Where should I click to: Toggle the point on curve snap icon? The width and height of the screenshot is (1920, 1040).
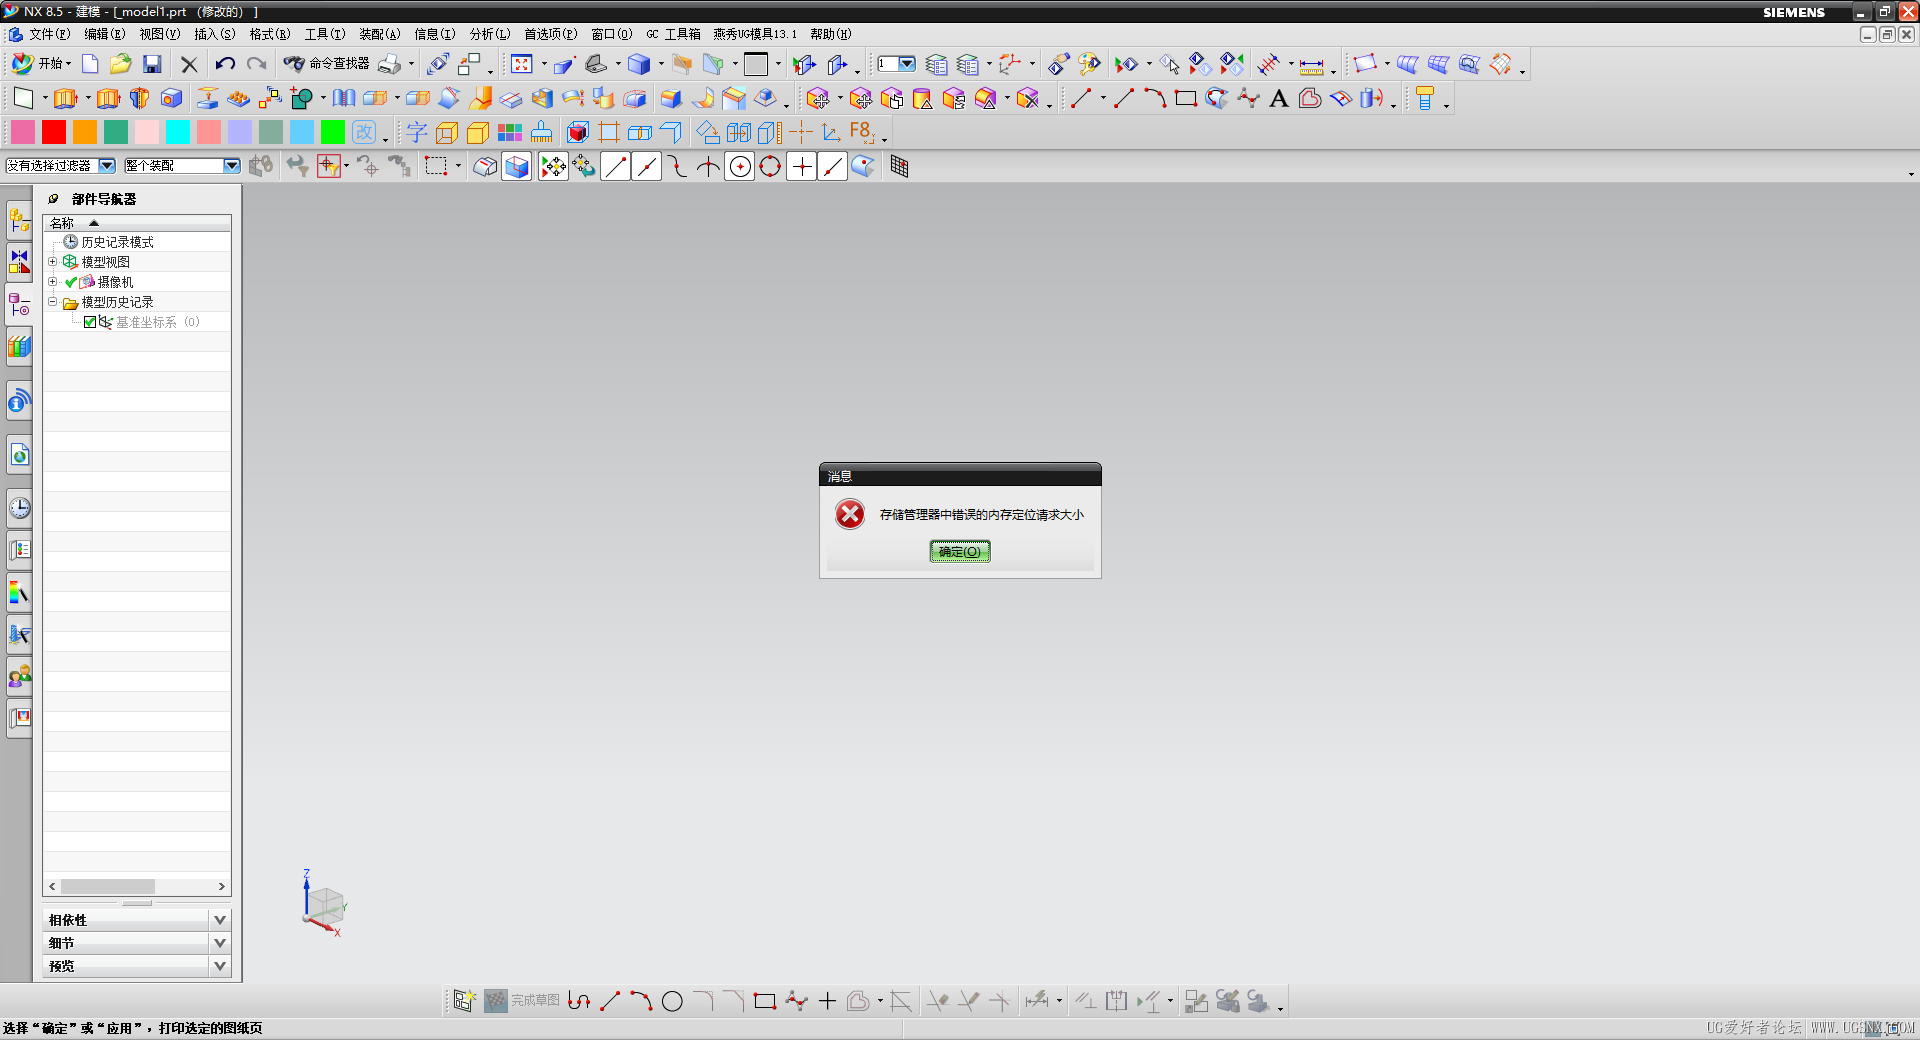pyautogui.click(x=832, y=167)
